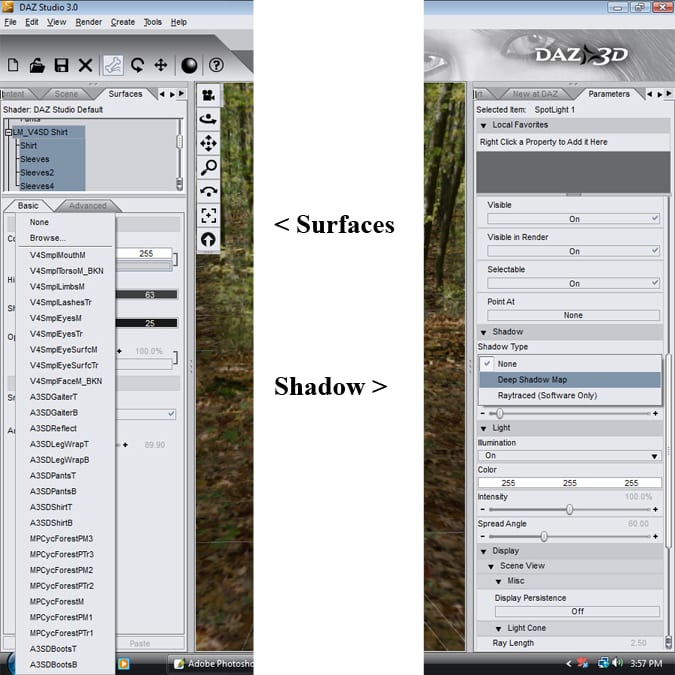Open the Create menu
This screenshot has height=675, width=675.
[x=123, y=22]
